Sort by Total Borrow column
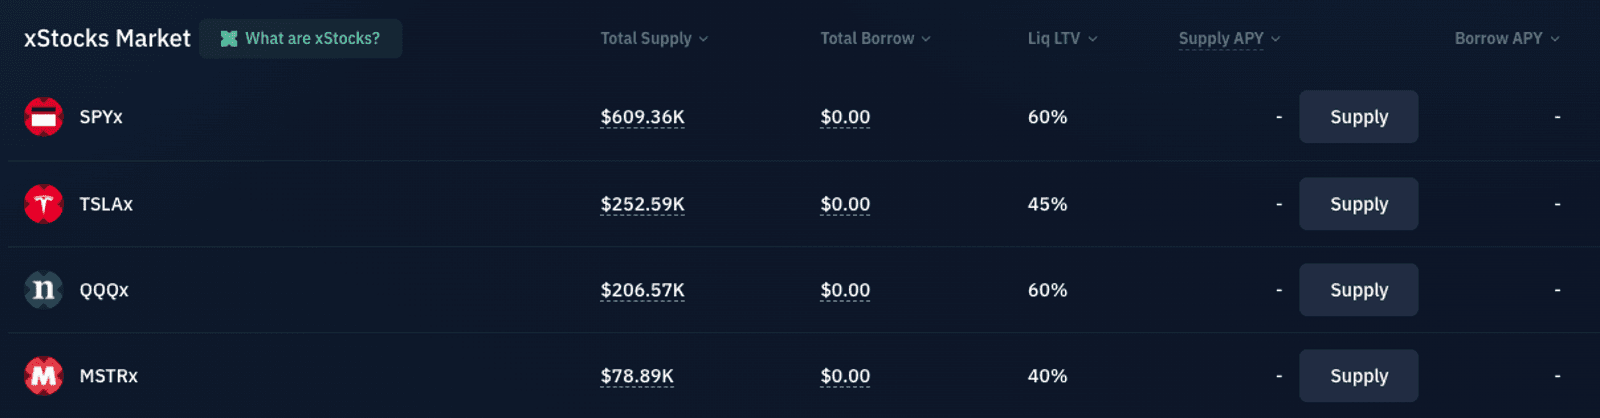This screenshot has height=418, width=1600. coord(875,38)
